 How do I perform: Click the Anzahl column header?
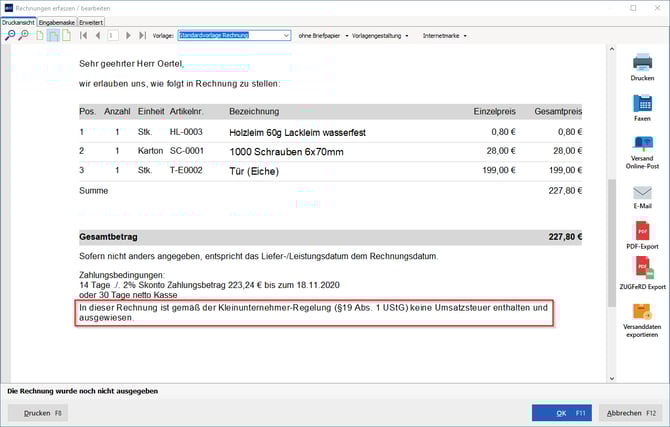(x=117, y=112)
